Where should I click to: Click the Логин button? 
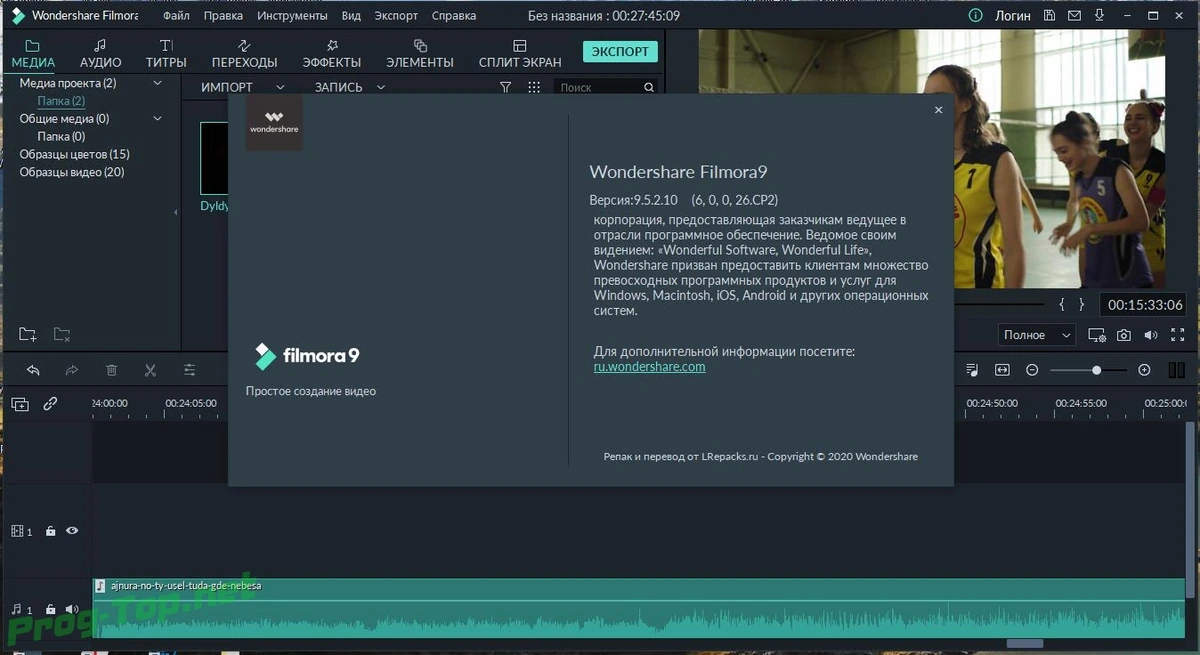tap(1012, 16)
